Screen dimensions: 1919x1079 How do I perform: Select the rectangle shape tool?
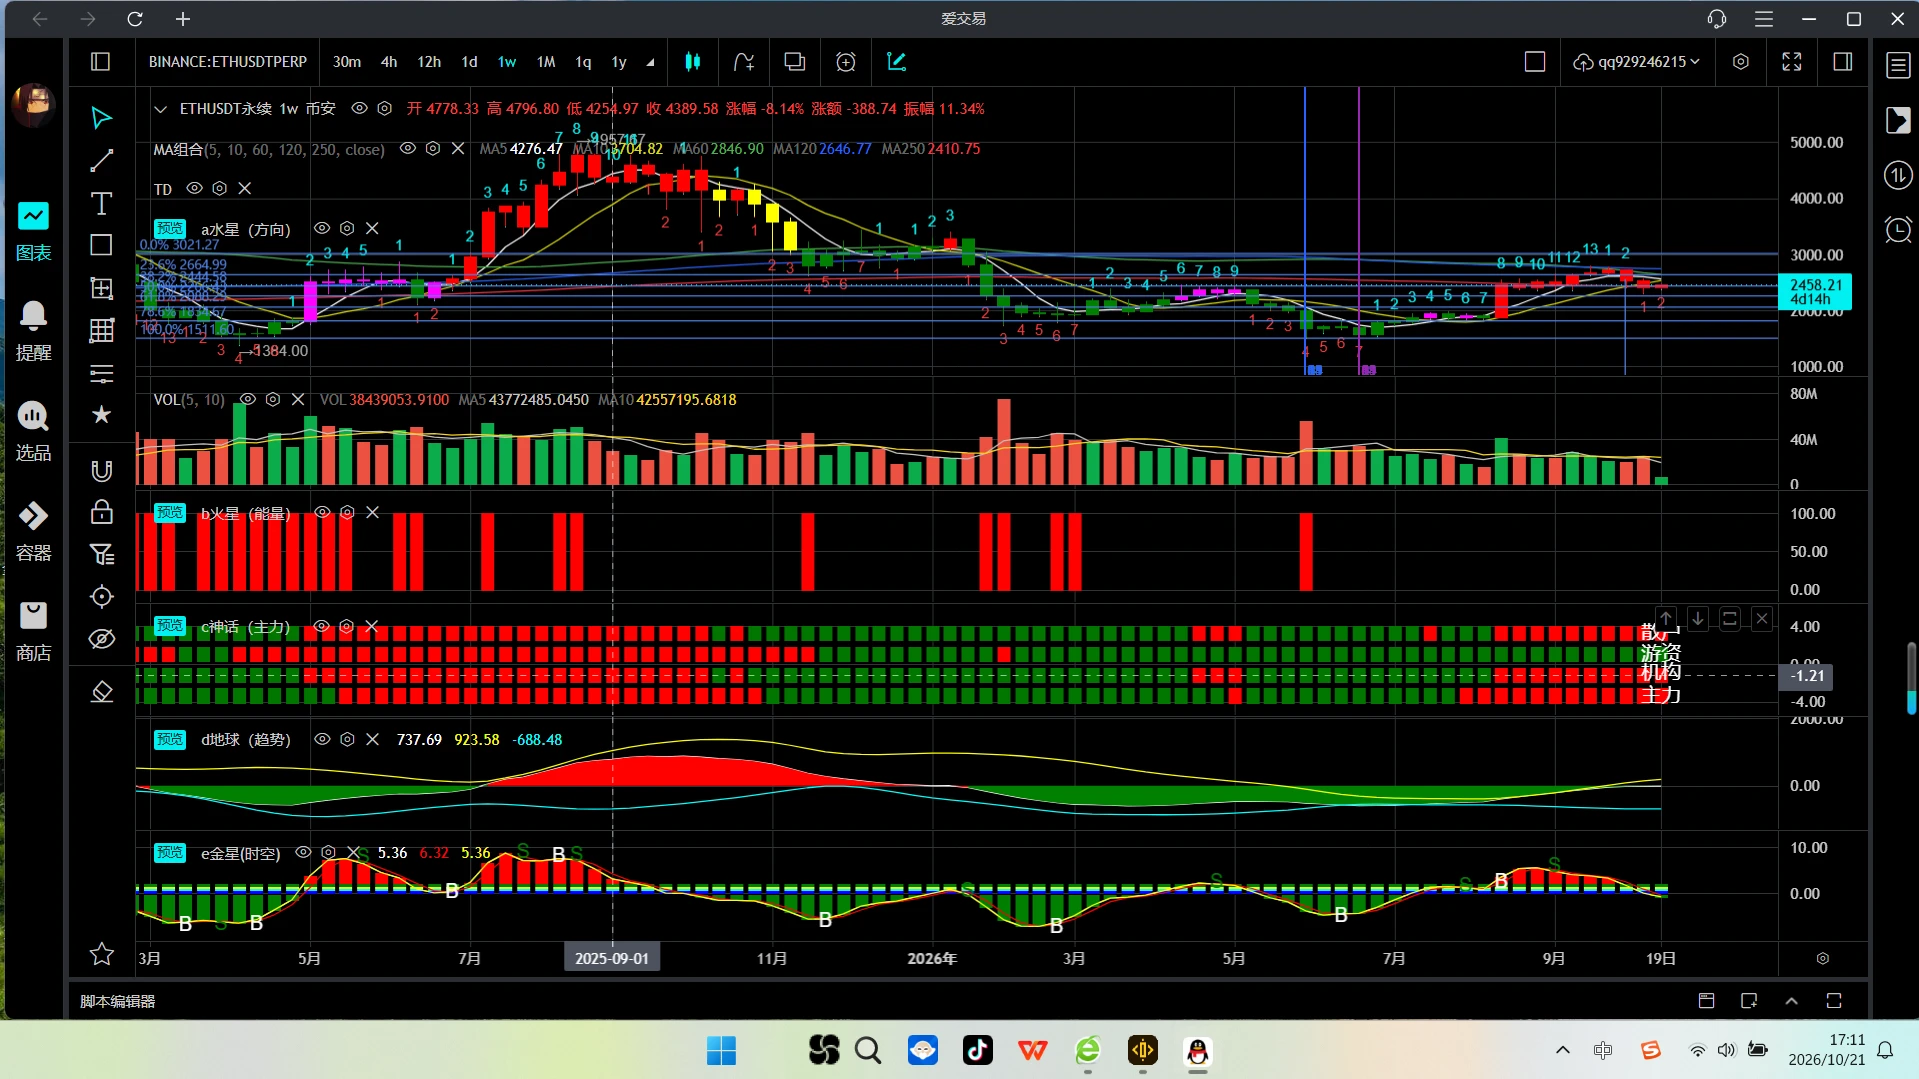pos(101,245)
